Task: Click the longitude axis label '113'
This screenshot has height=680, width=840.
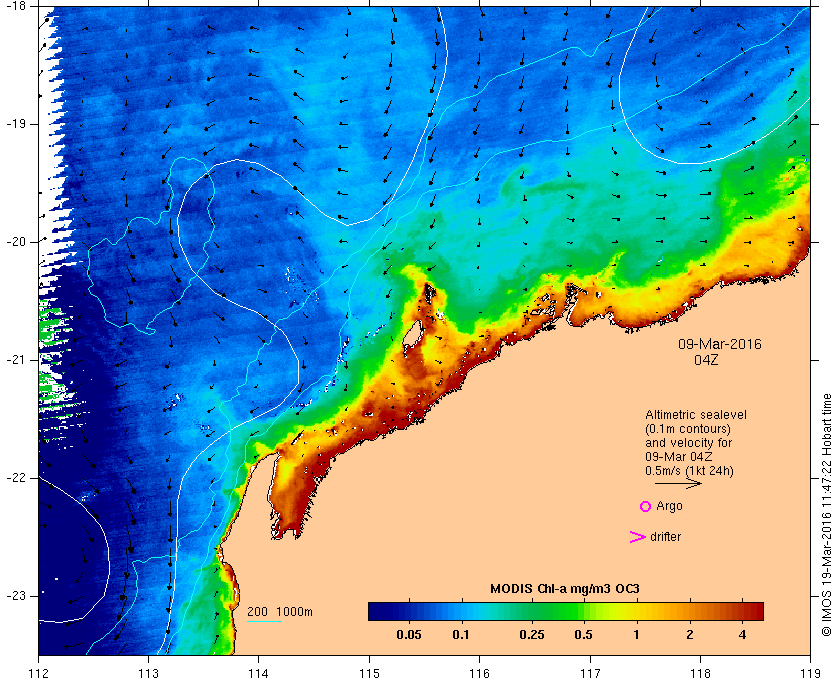Action: [x=148, y=673]
